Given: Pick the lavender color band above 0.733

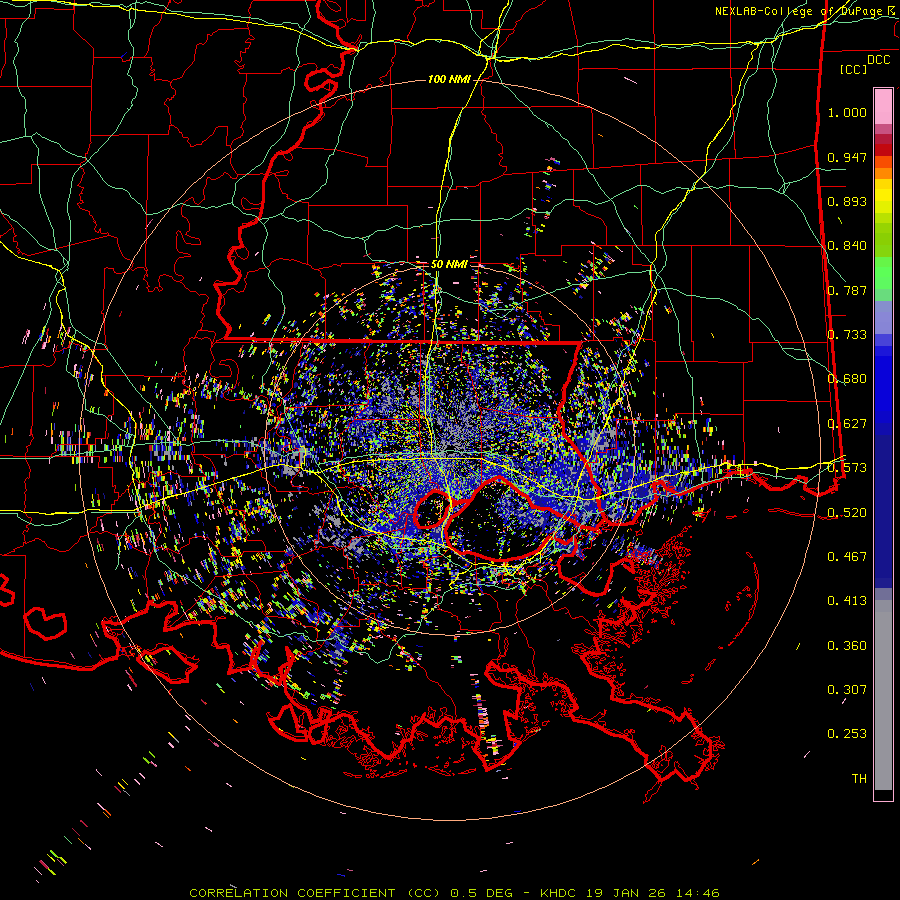Looking at the screenshot, I should pos(883,318).
